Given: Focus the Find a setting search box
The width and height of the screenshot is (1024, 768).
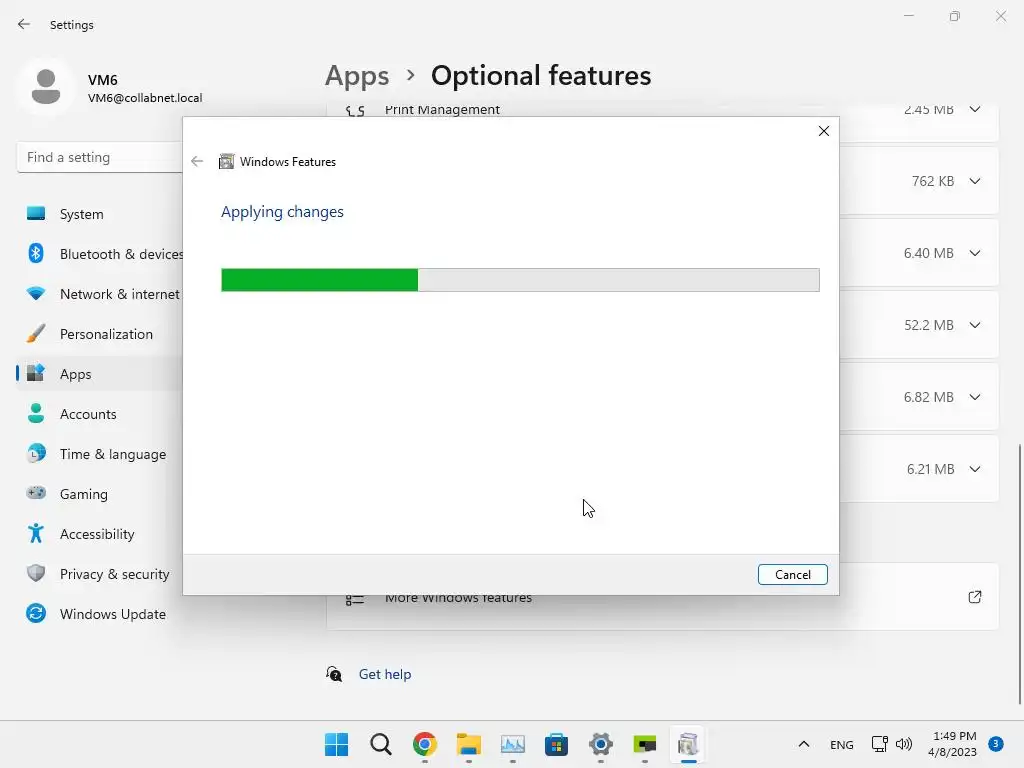Looking at the screenshot, I should coord(99,157).
